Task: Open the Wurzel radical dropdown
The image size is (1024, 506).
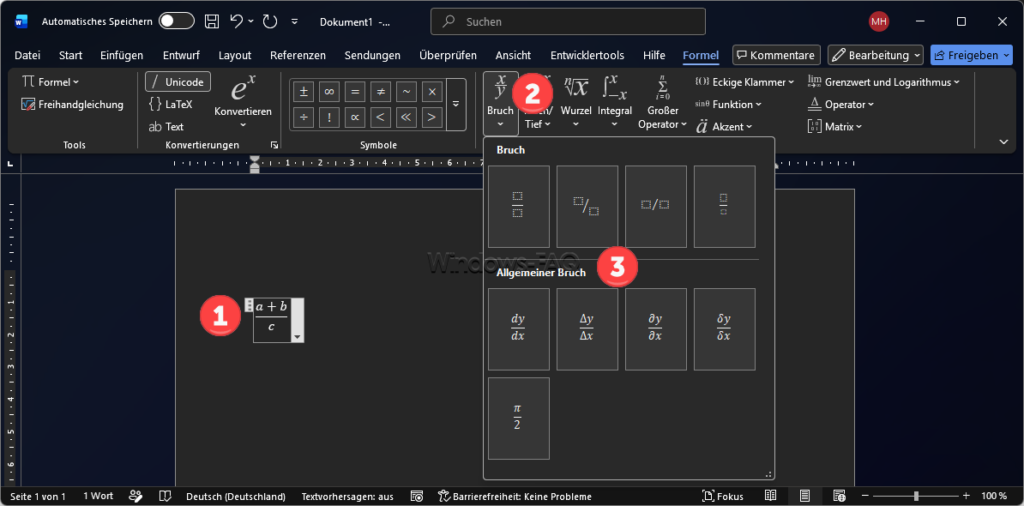Action: [576, 103]
